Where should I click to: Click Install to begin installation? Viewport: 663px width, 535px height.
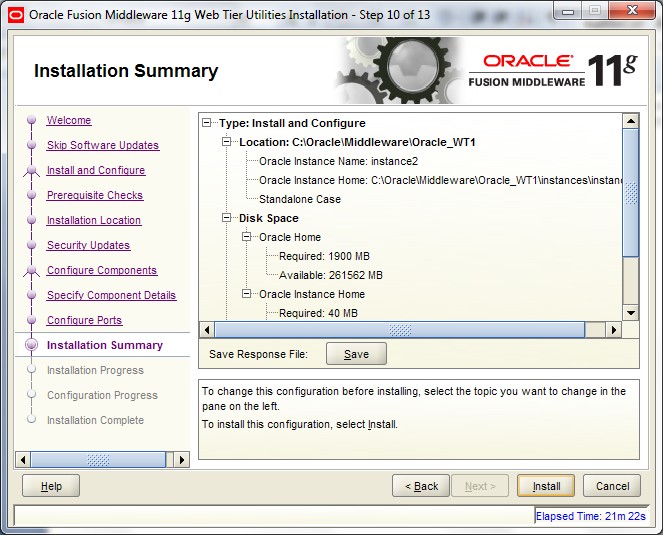click(546, 486)
